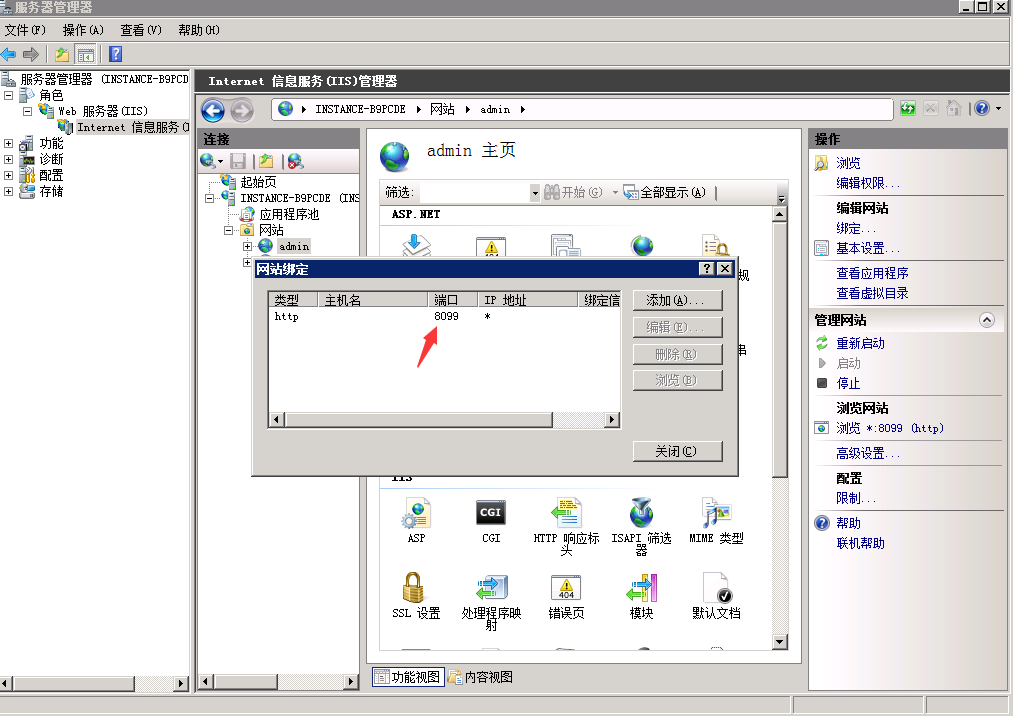
Task: Open the HTTP 响应标头 feature
Action: [x=566, y=526]
